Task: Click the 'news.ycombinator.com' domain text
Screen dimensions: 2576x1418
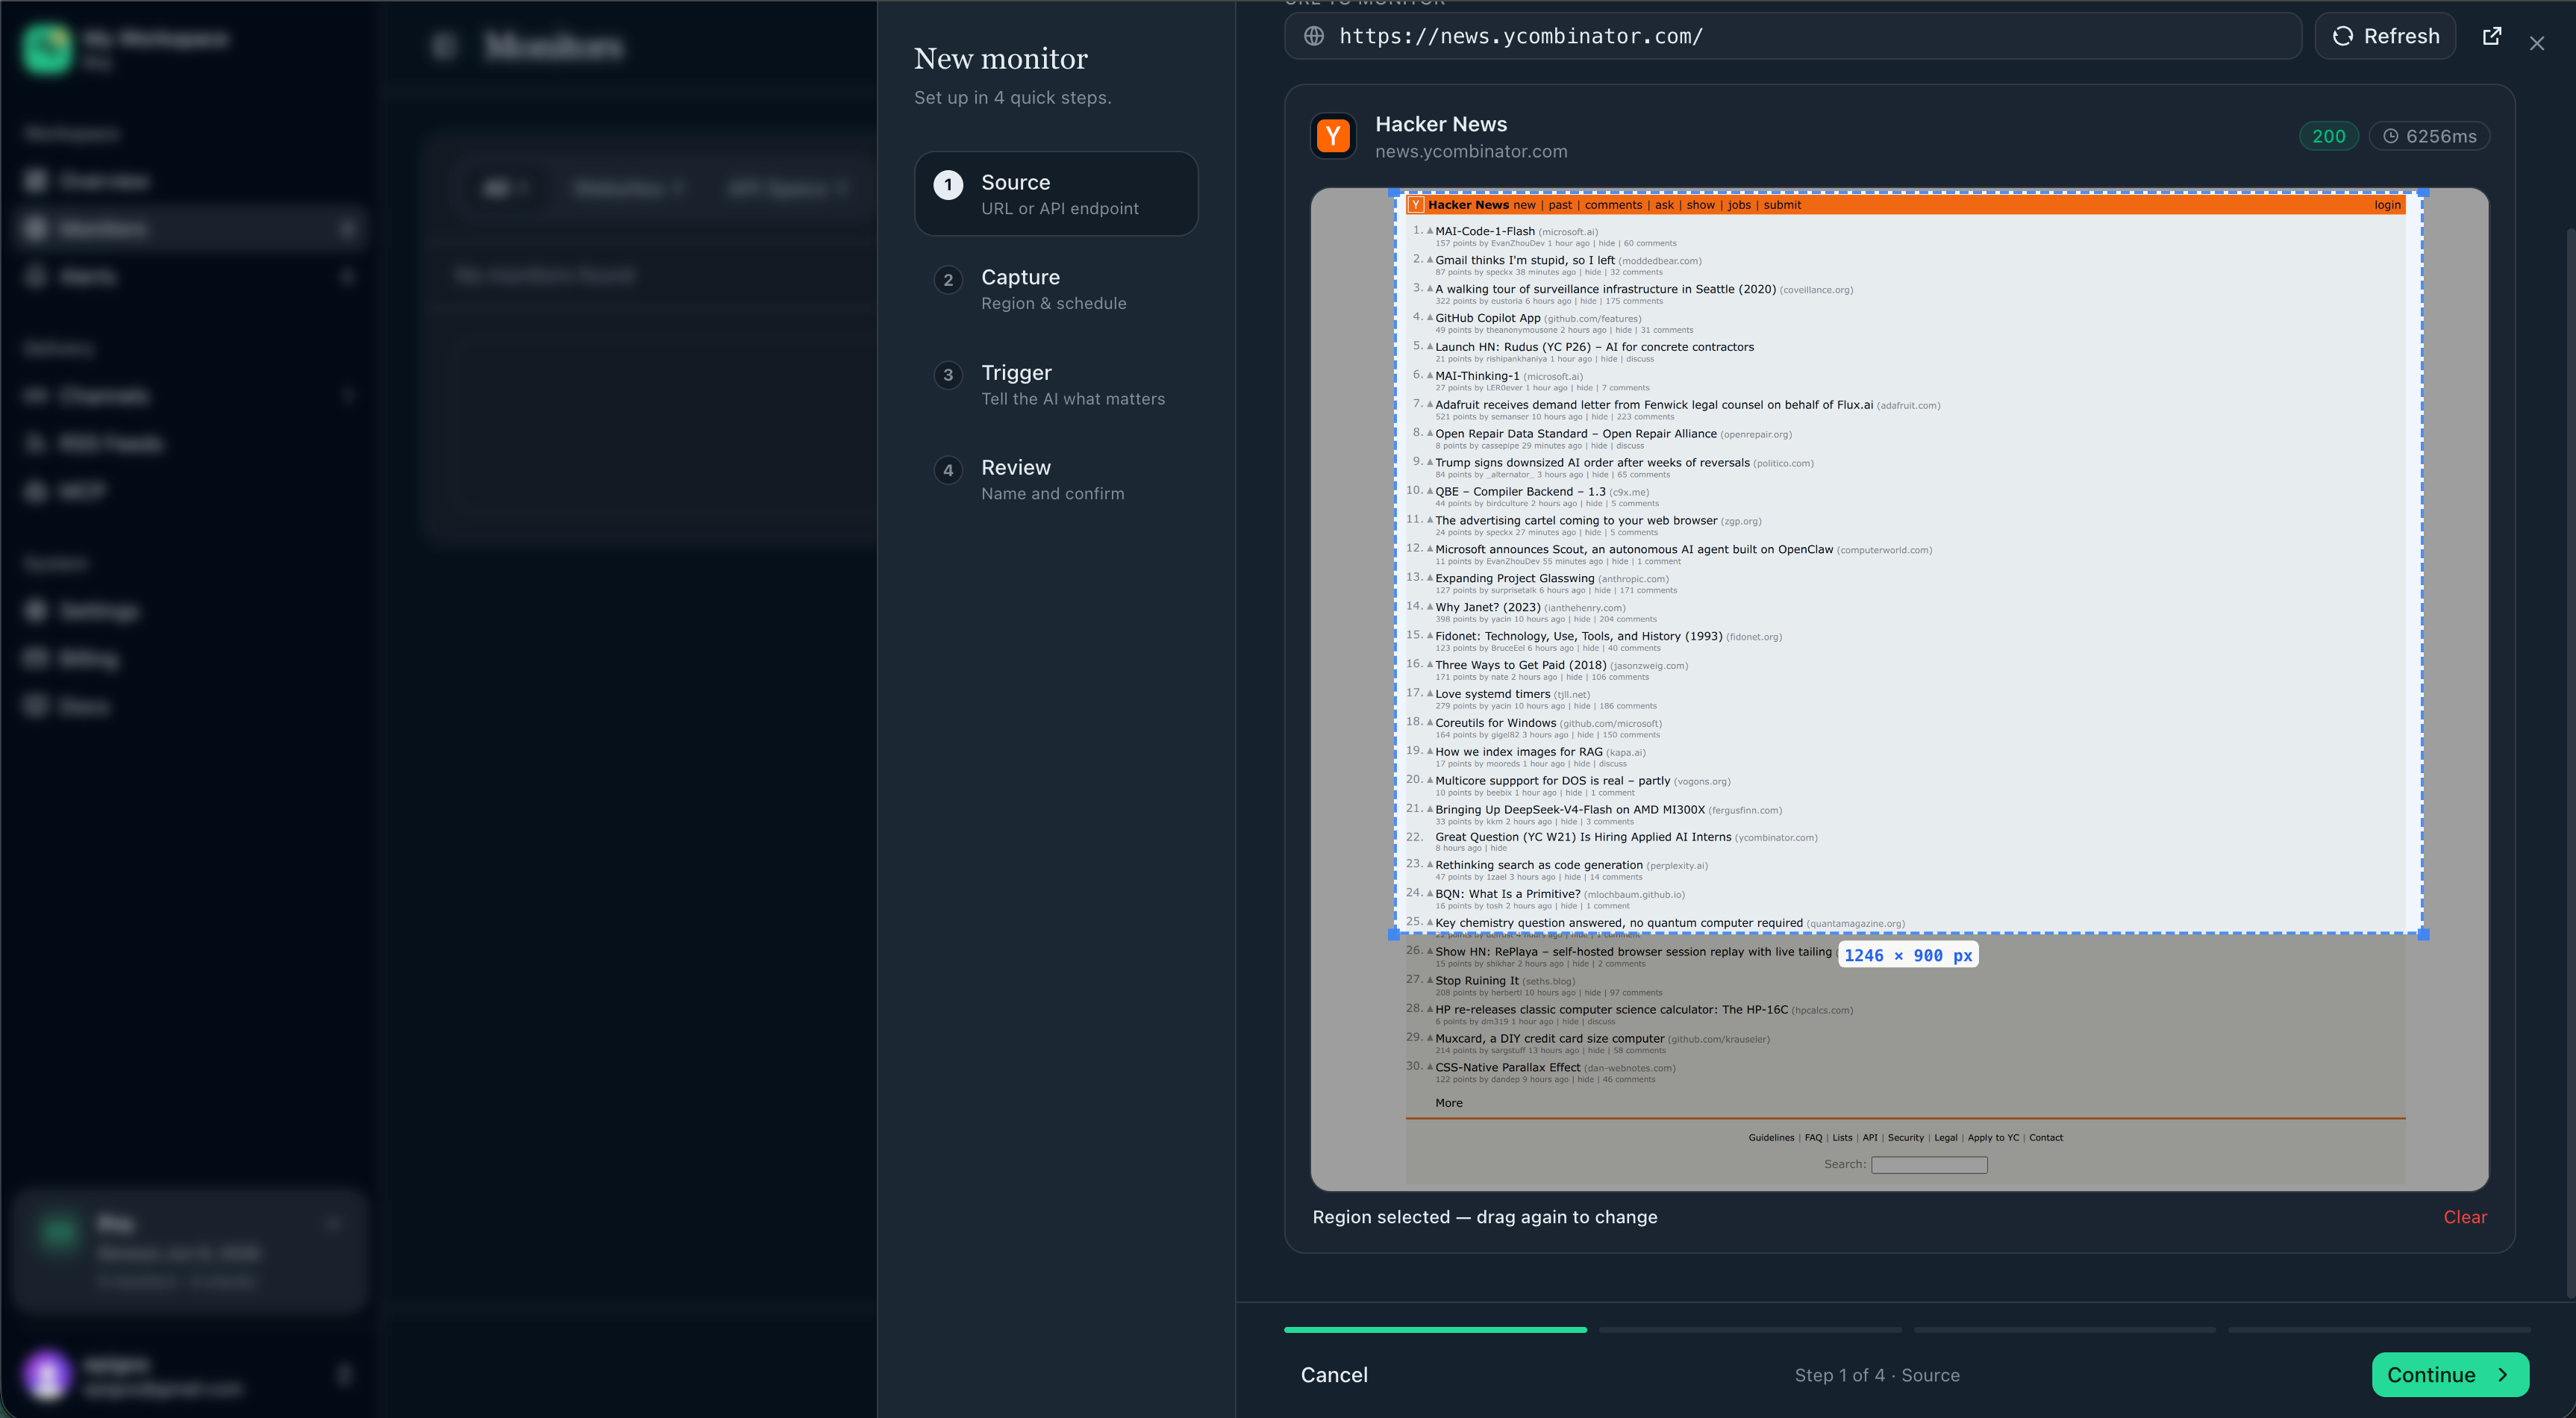Action: tap(1471, 152)
